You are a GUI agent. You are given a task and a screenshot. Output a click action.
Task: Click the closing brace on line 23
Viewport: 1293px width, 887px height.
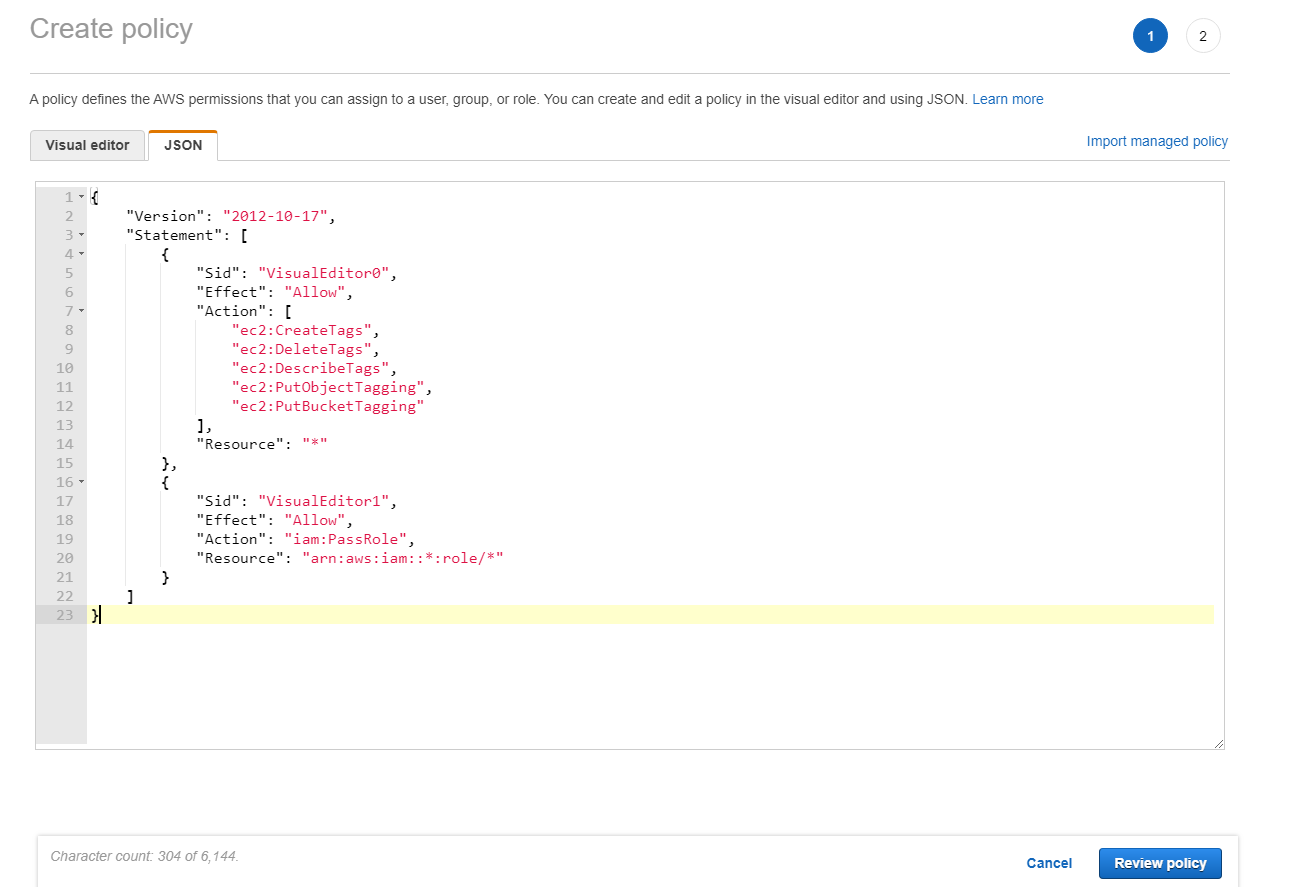[x=93, y=615]
